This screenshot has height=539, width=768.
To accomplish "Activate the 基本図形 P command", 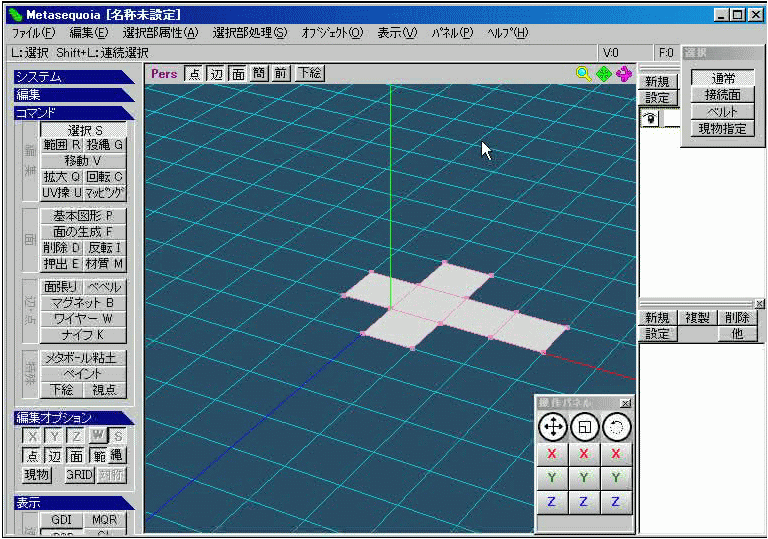I will click(x=83, y=216).
